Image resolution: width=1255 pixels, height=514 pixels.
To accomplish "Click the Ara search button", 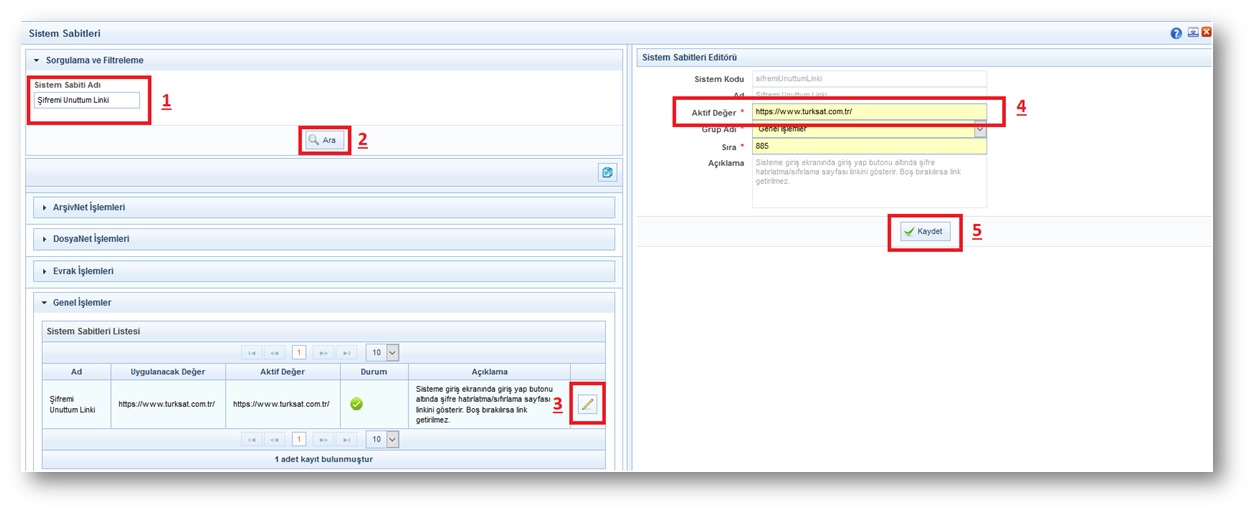I will (324, 141).
